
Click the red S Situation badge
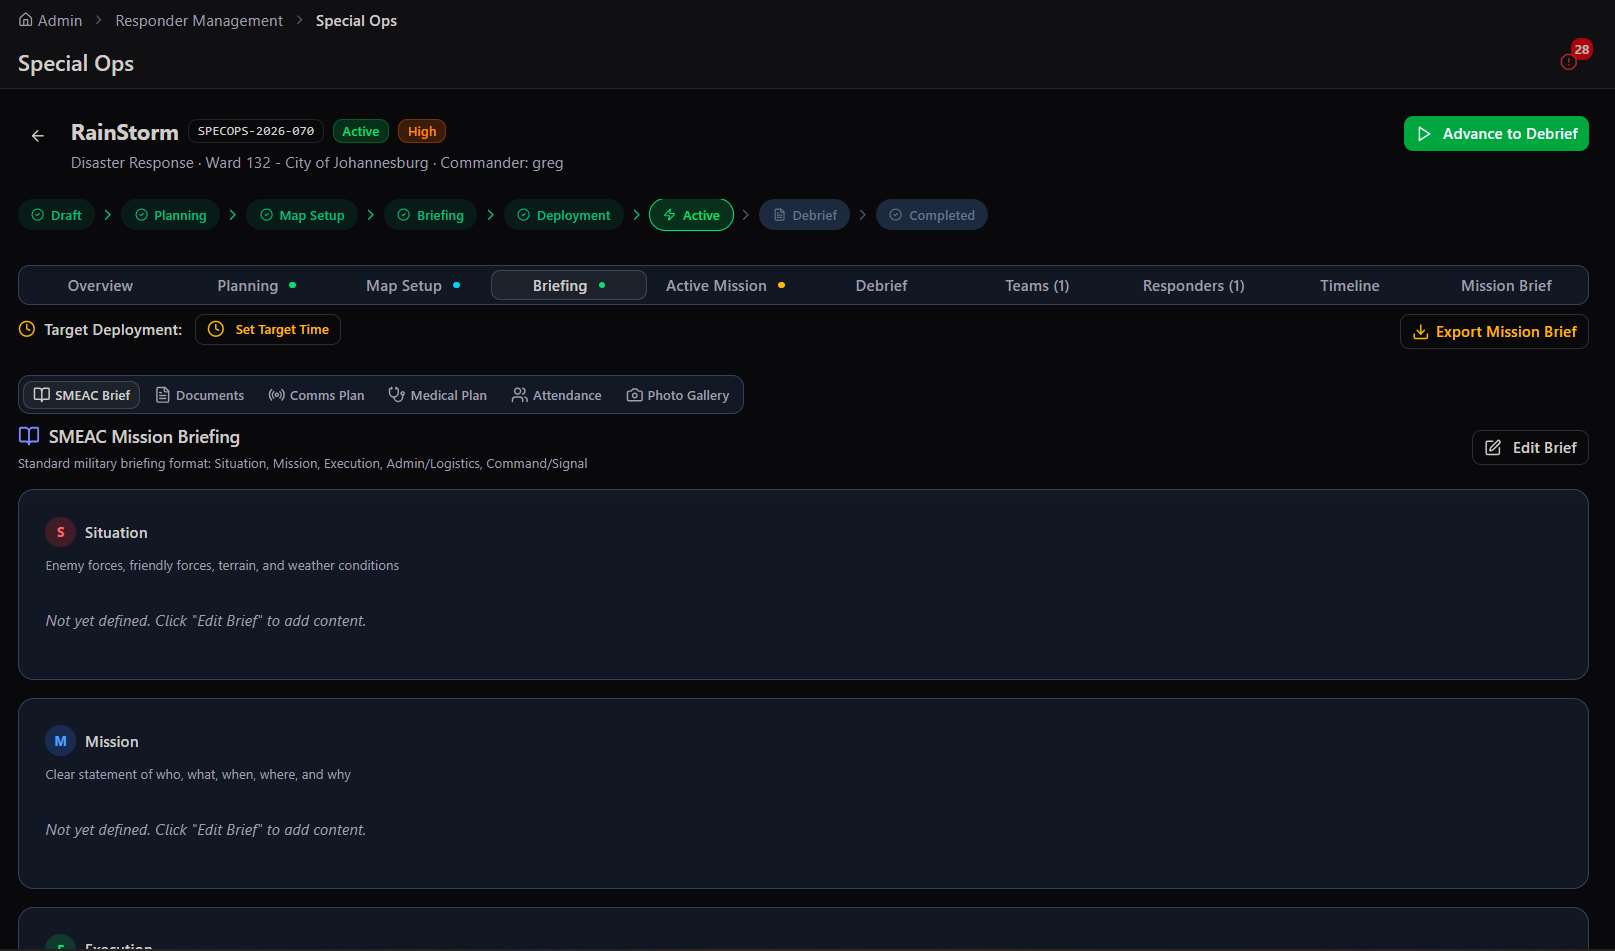click(60, 532)
